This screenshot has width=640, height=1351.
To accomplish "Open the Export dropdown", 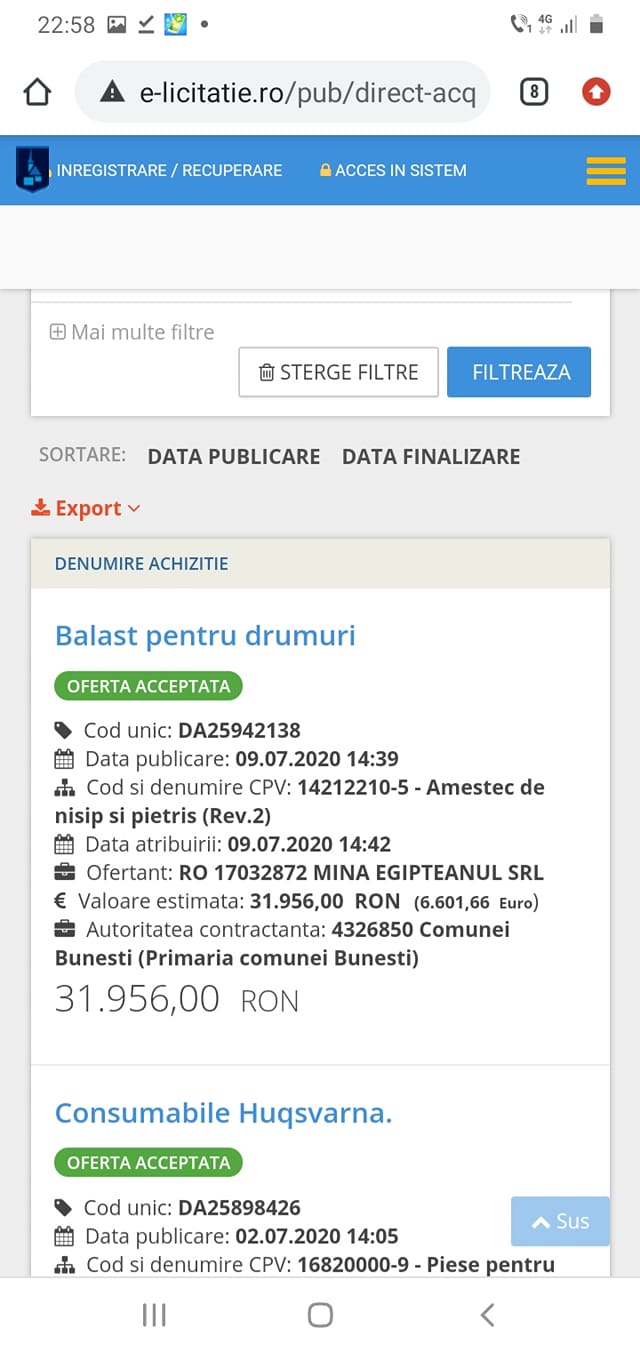I will [86, 508].
